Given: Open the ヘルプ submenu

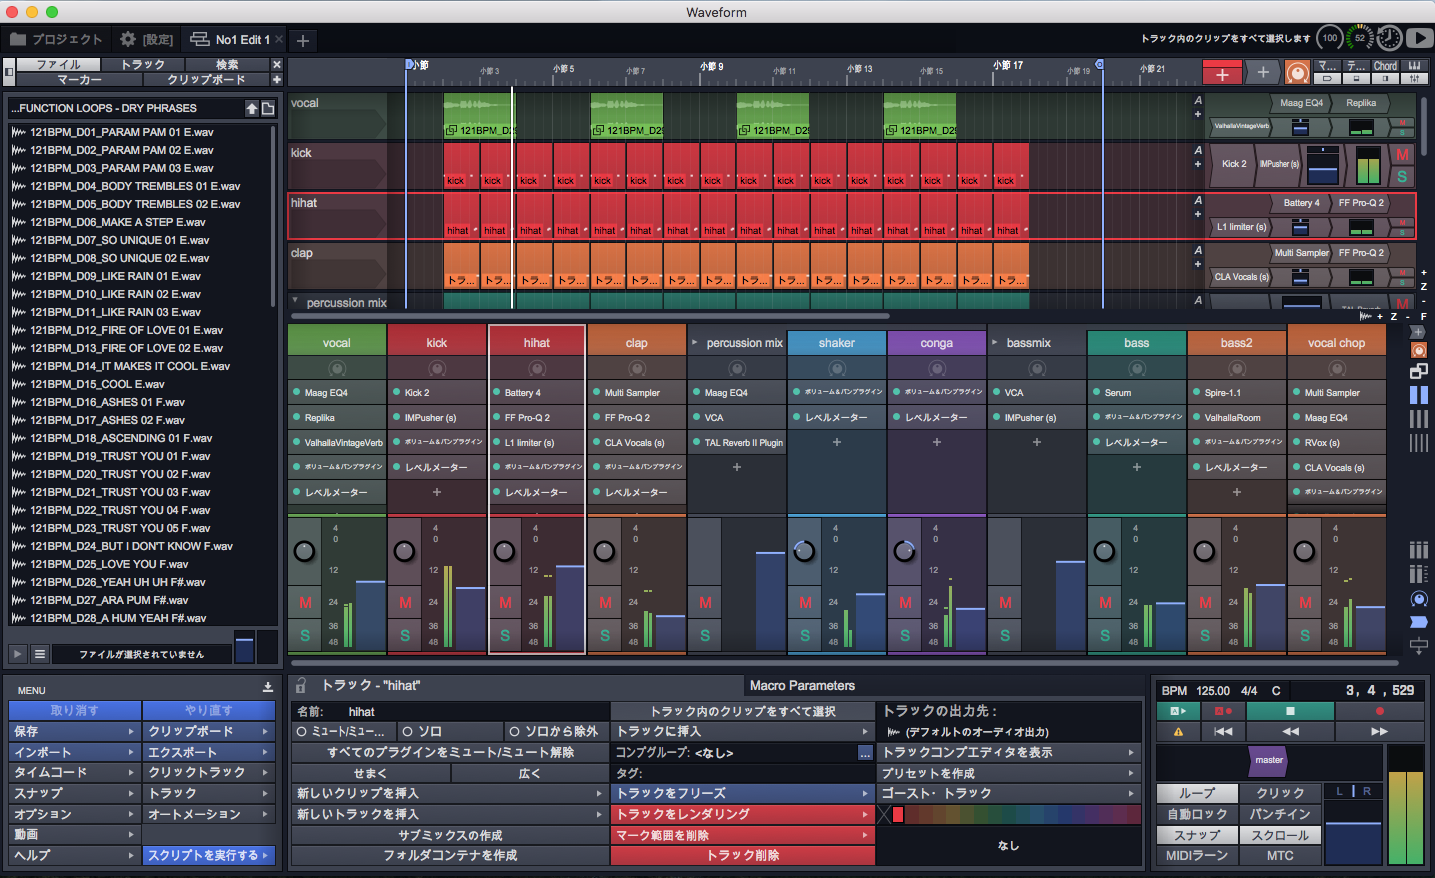Looking at the screenshot, I should pyautogui.click(x=75, y=855).
